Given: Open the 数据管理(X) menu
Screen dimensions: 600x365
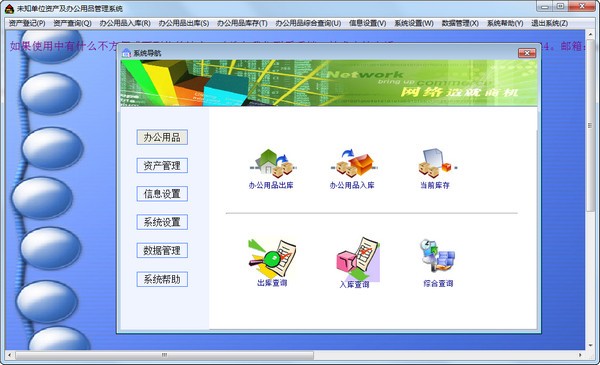Looking at the screenshot, I should tap(460, 23).
